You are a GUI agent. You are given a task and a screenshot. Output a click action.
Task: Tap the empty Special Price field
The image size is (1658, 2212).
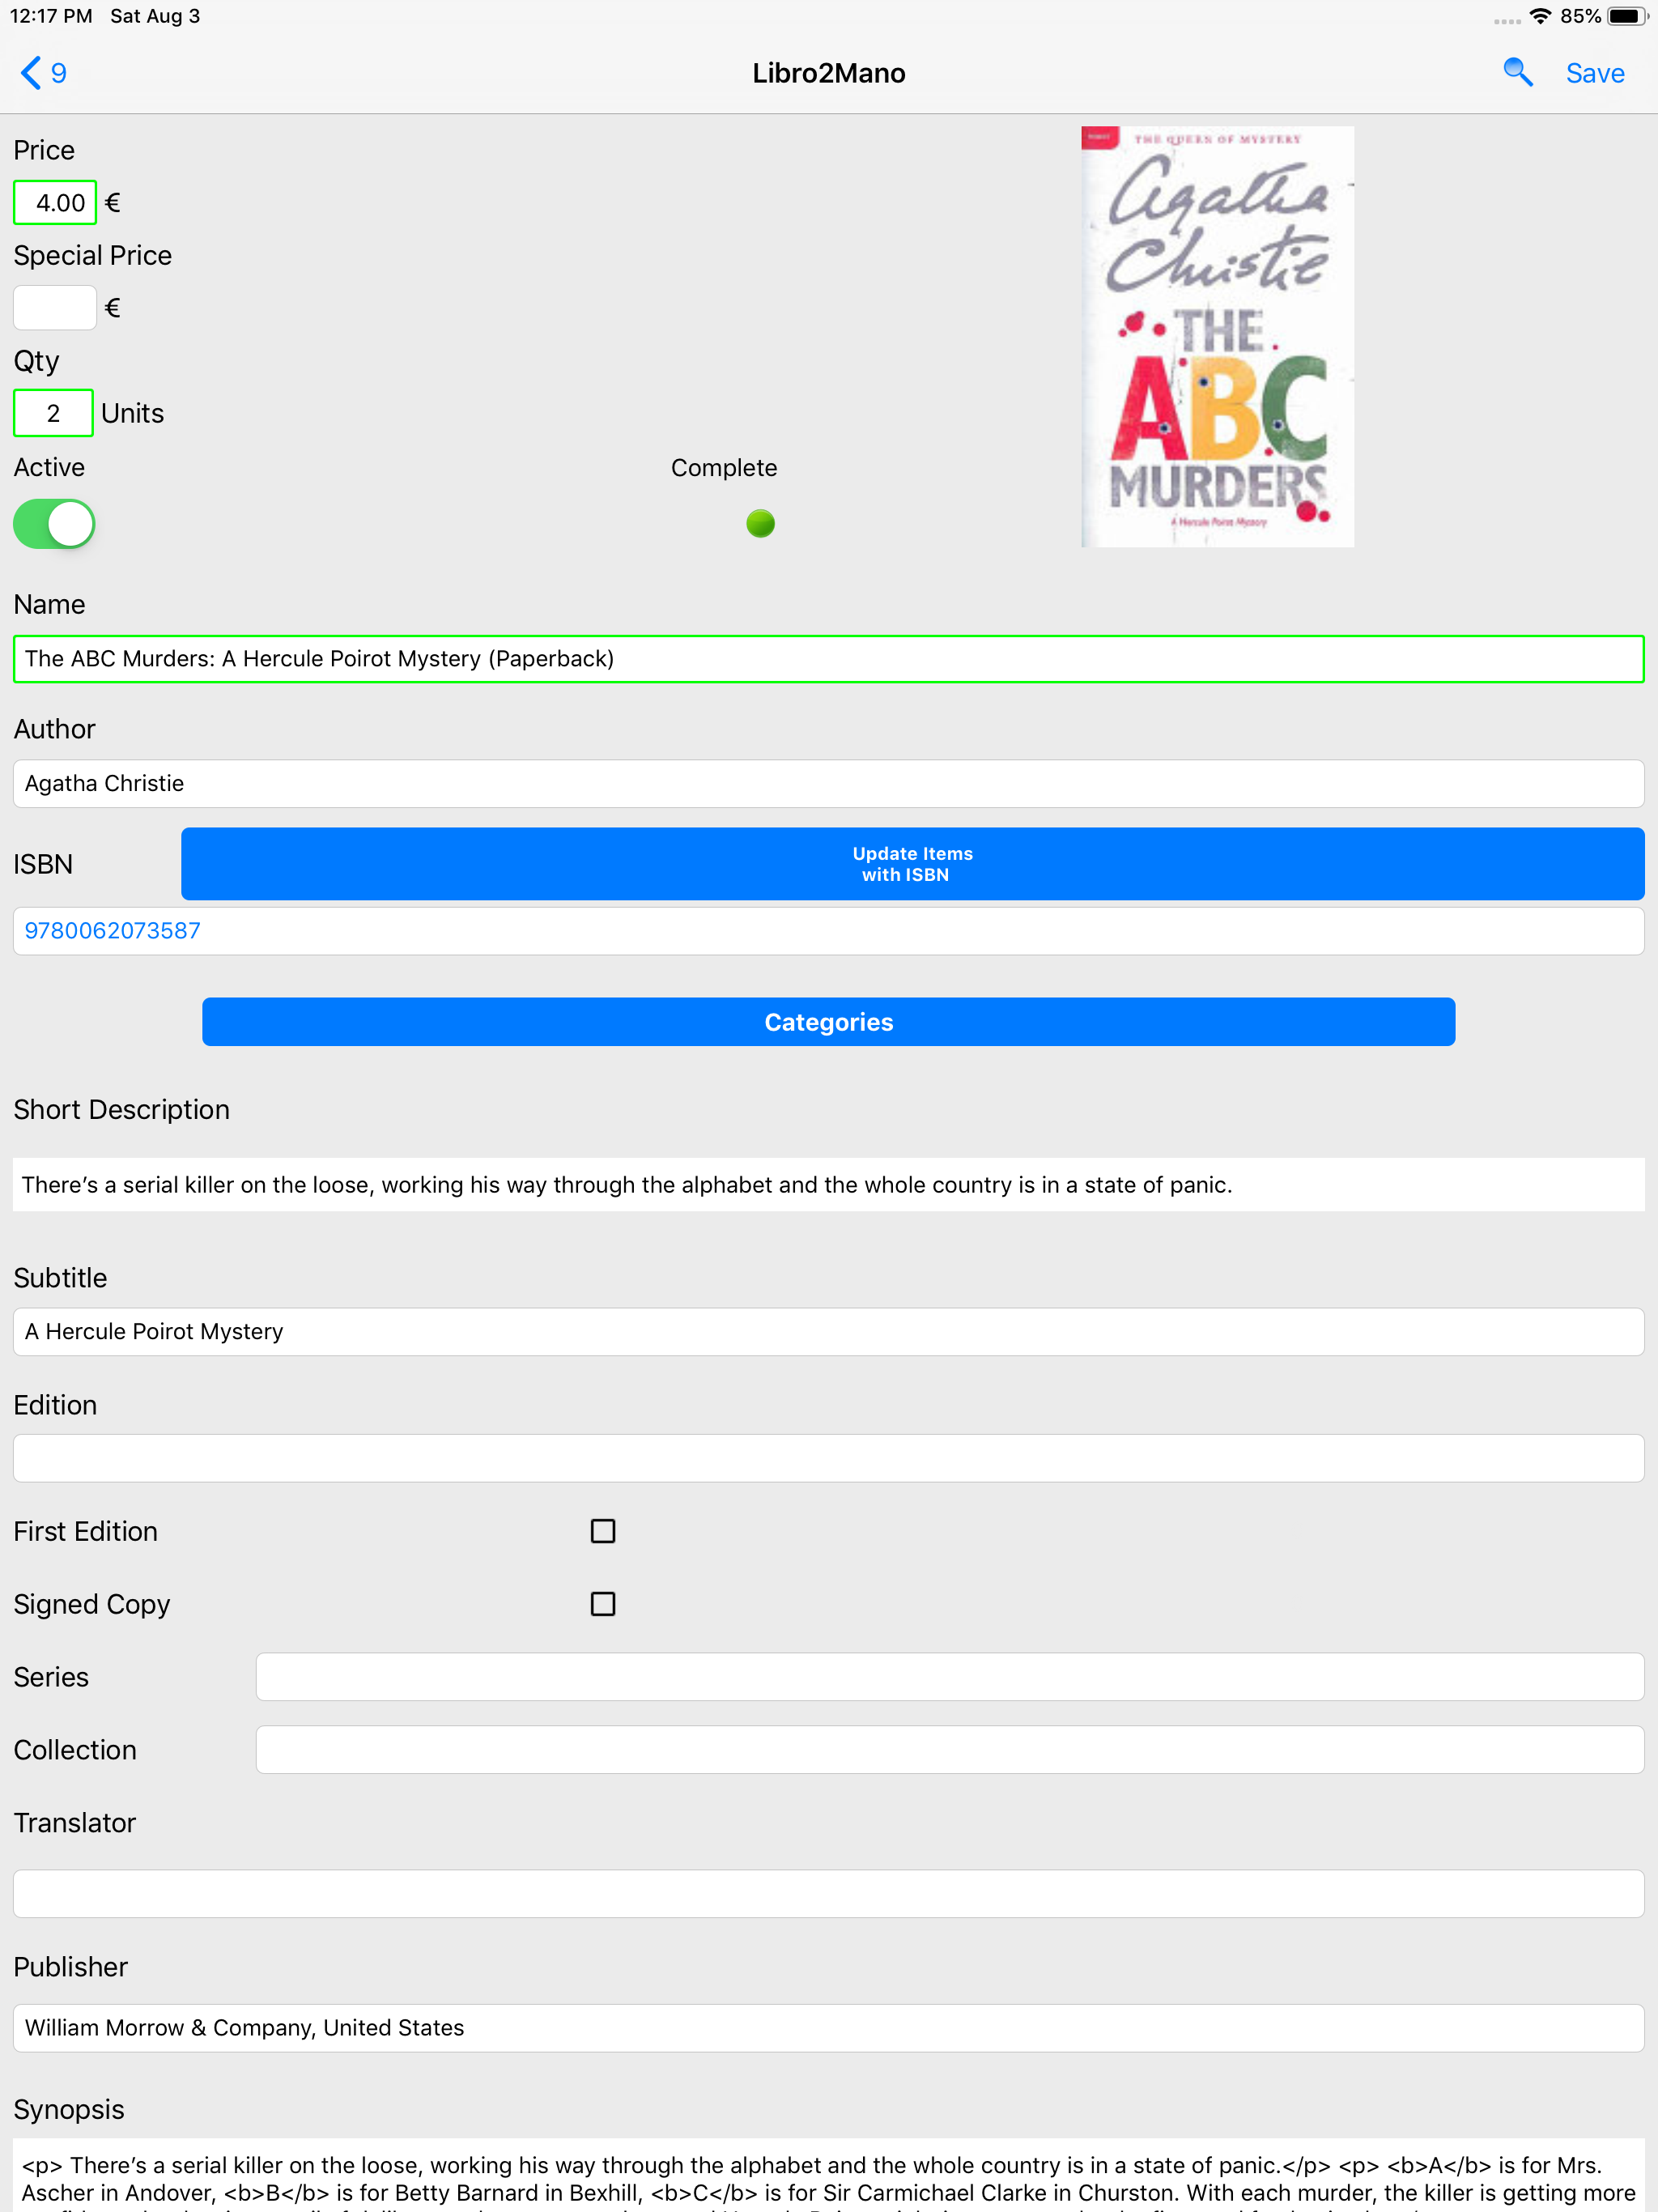coord(55,308)
